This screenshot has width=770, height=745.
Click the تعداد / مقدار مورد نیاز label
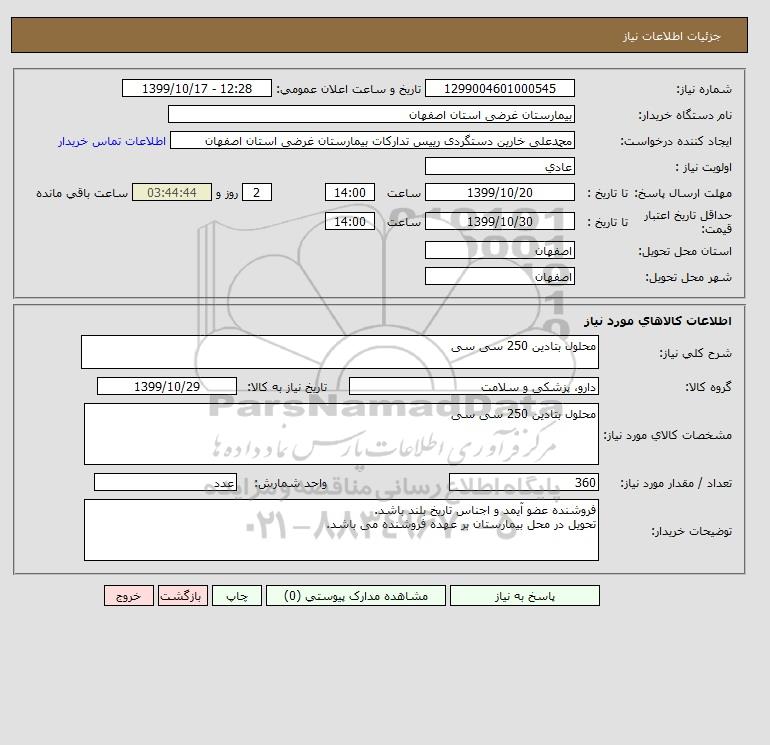tap(676, 483)
